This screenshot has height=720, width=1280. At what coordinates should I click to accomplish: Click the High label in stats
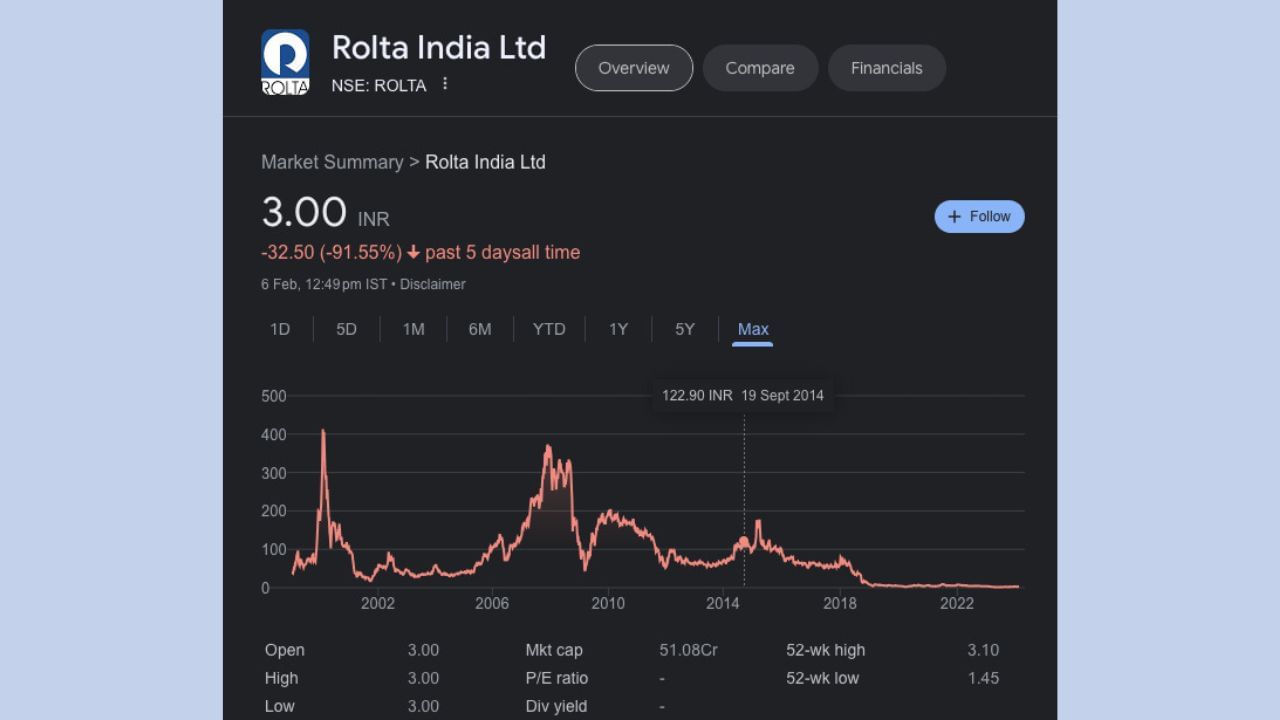pyautogui.click(x=282, y=678)
